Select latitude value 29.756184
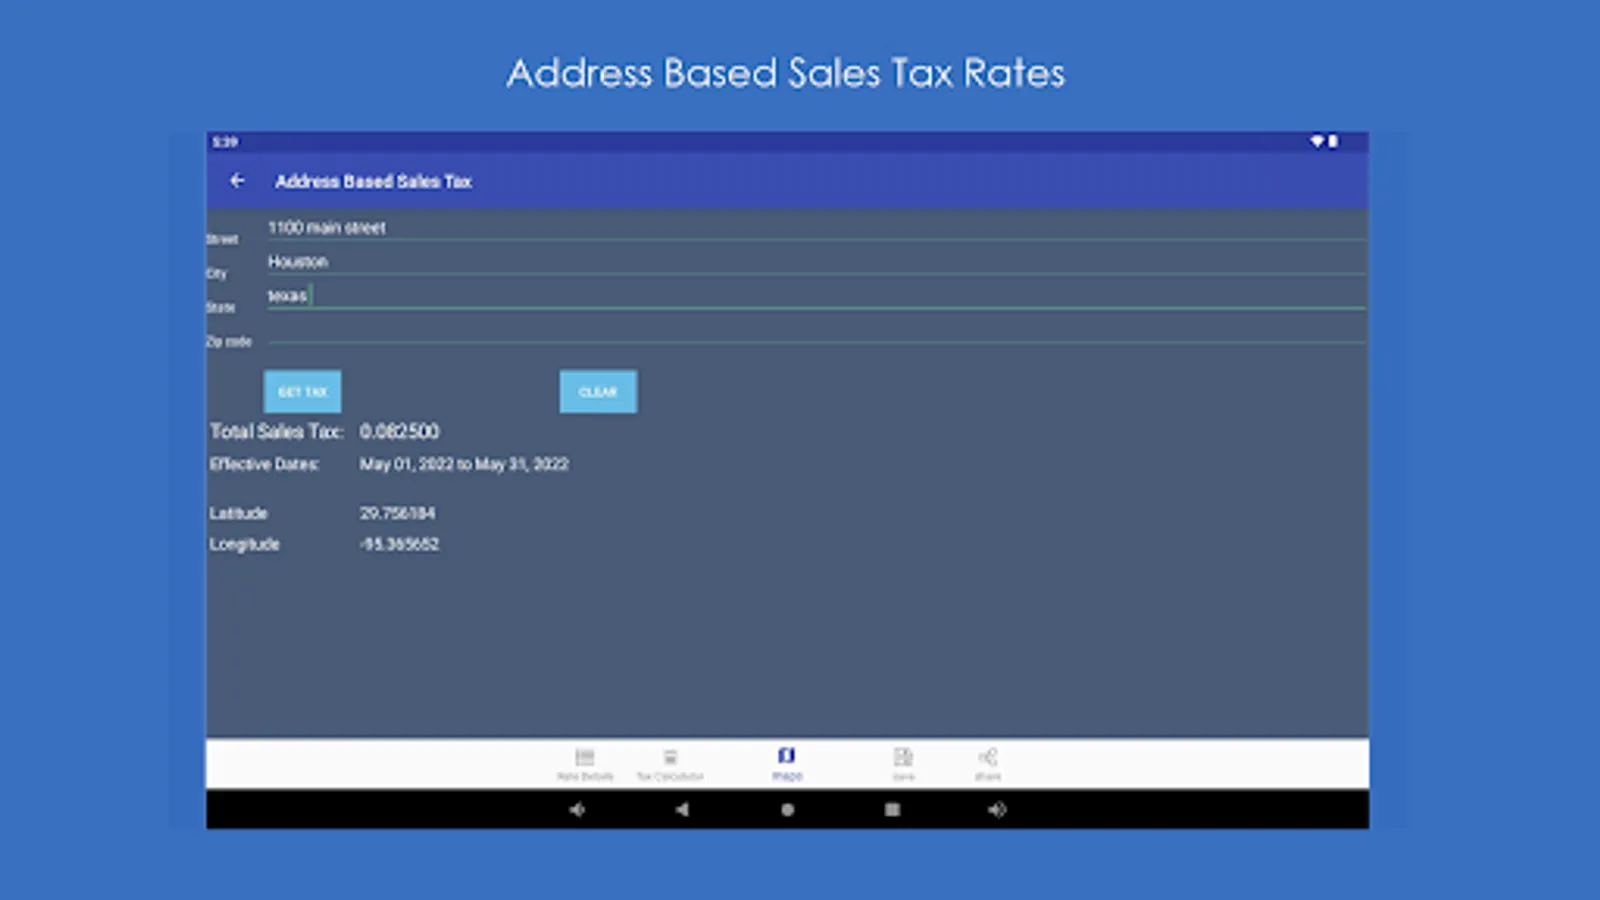 pyautogui.click(x=397, y=513)
